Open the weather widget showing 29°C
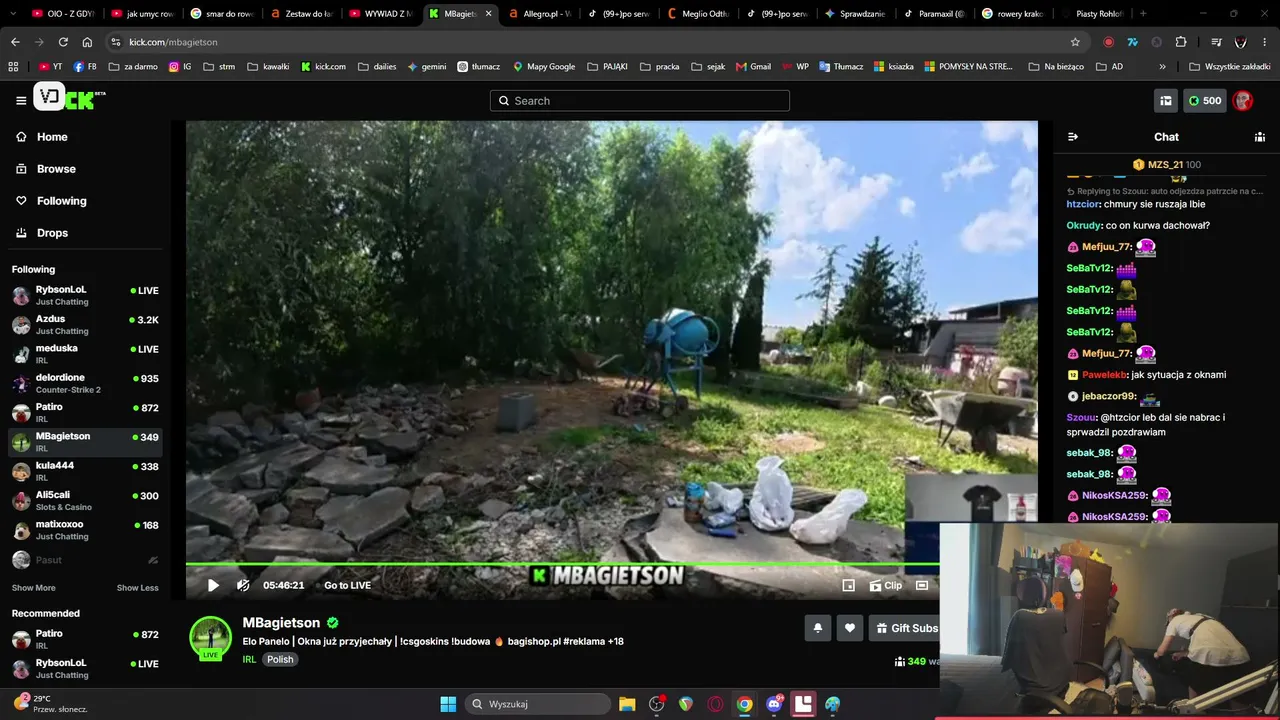This screenshot has height=720, width=1280. [x=50, y=704]
